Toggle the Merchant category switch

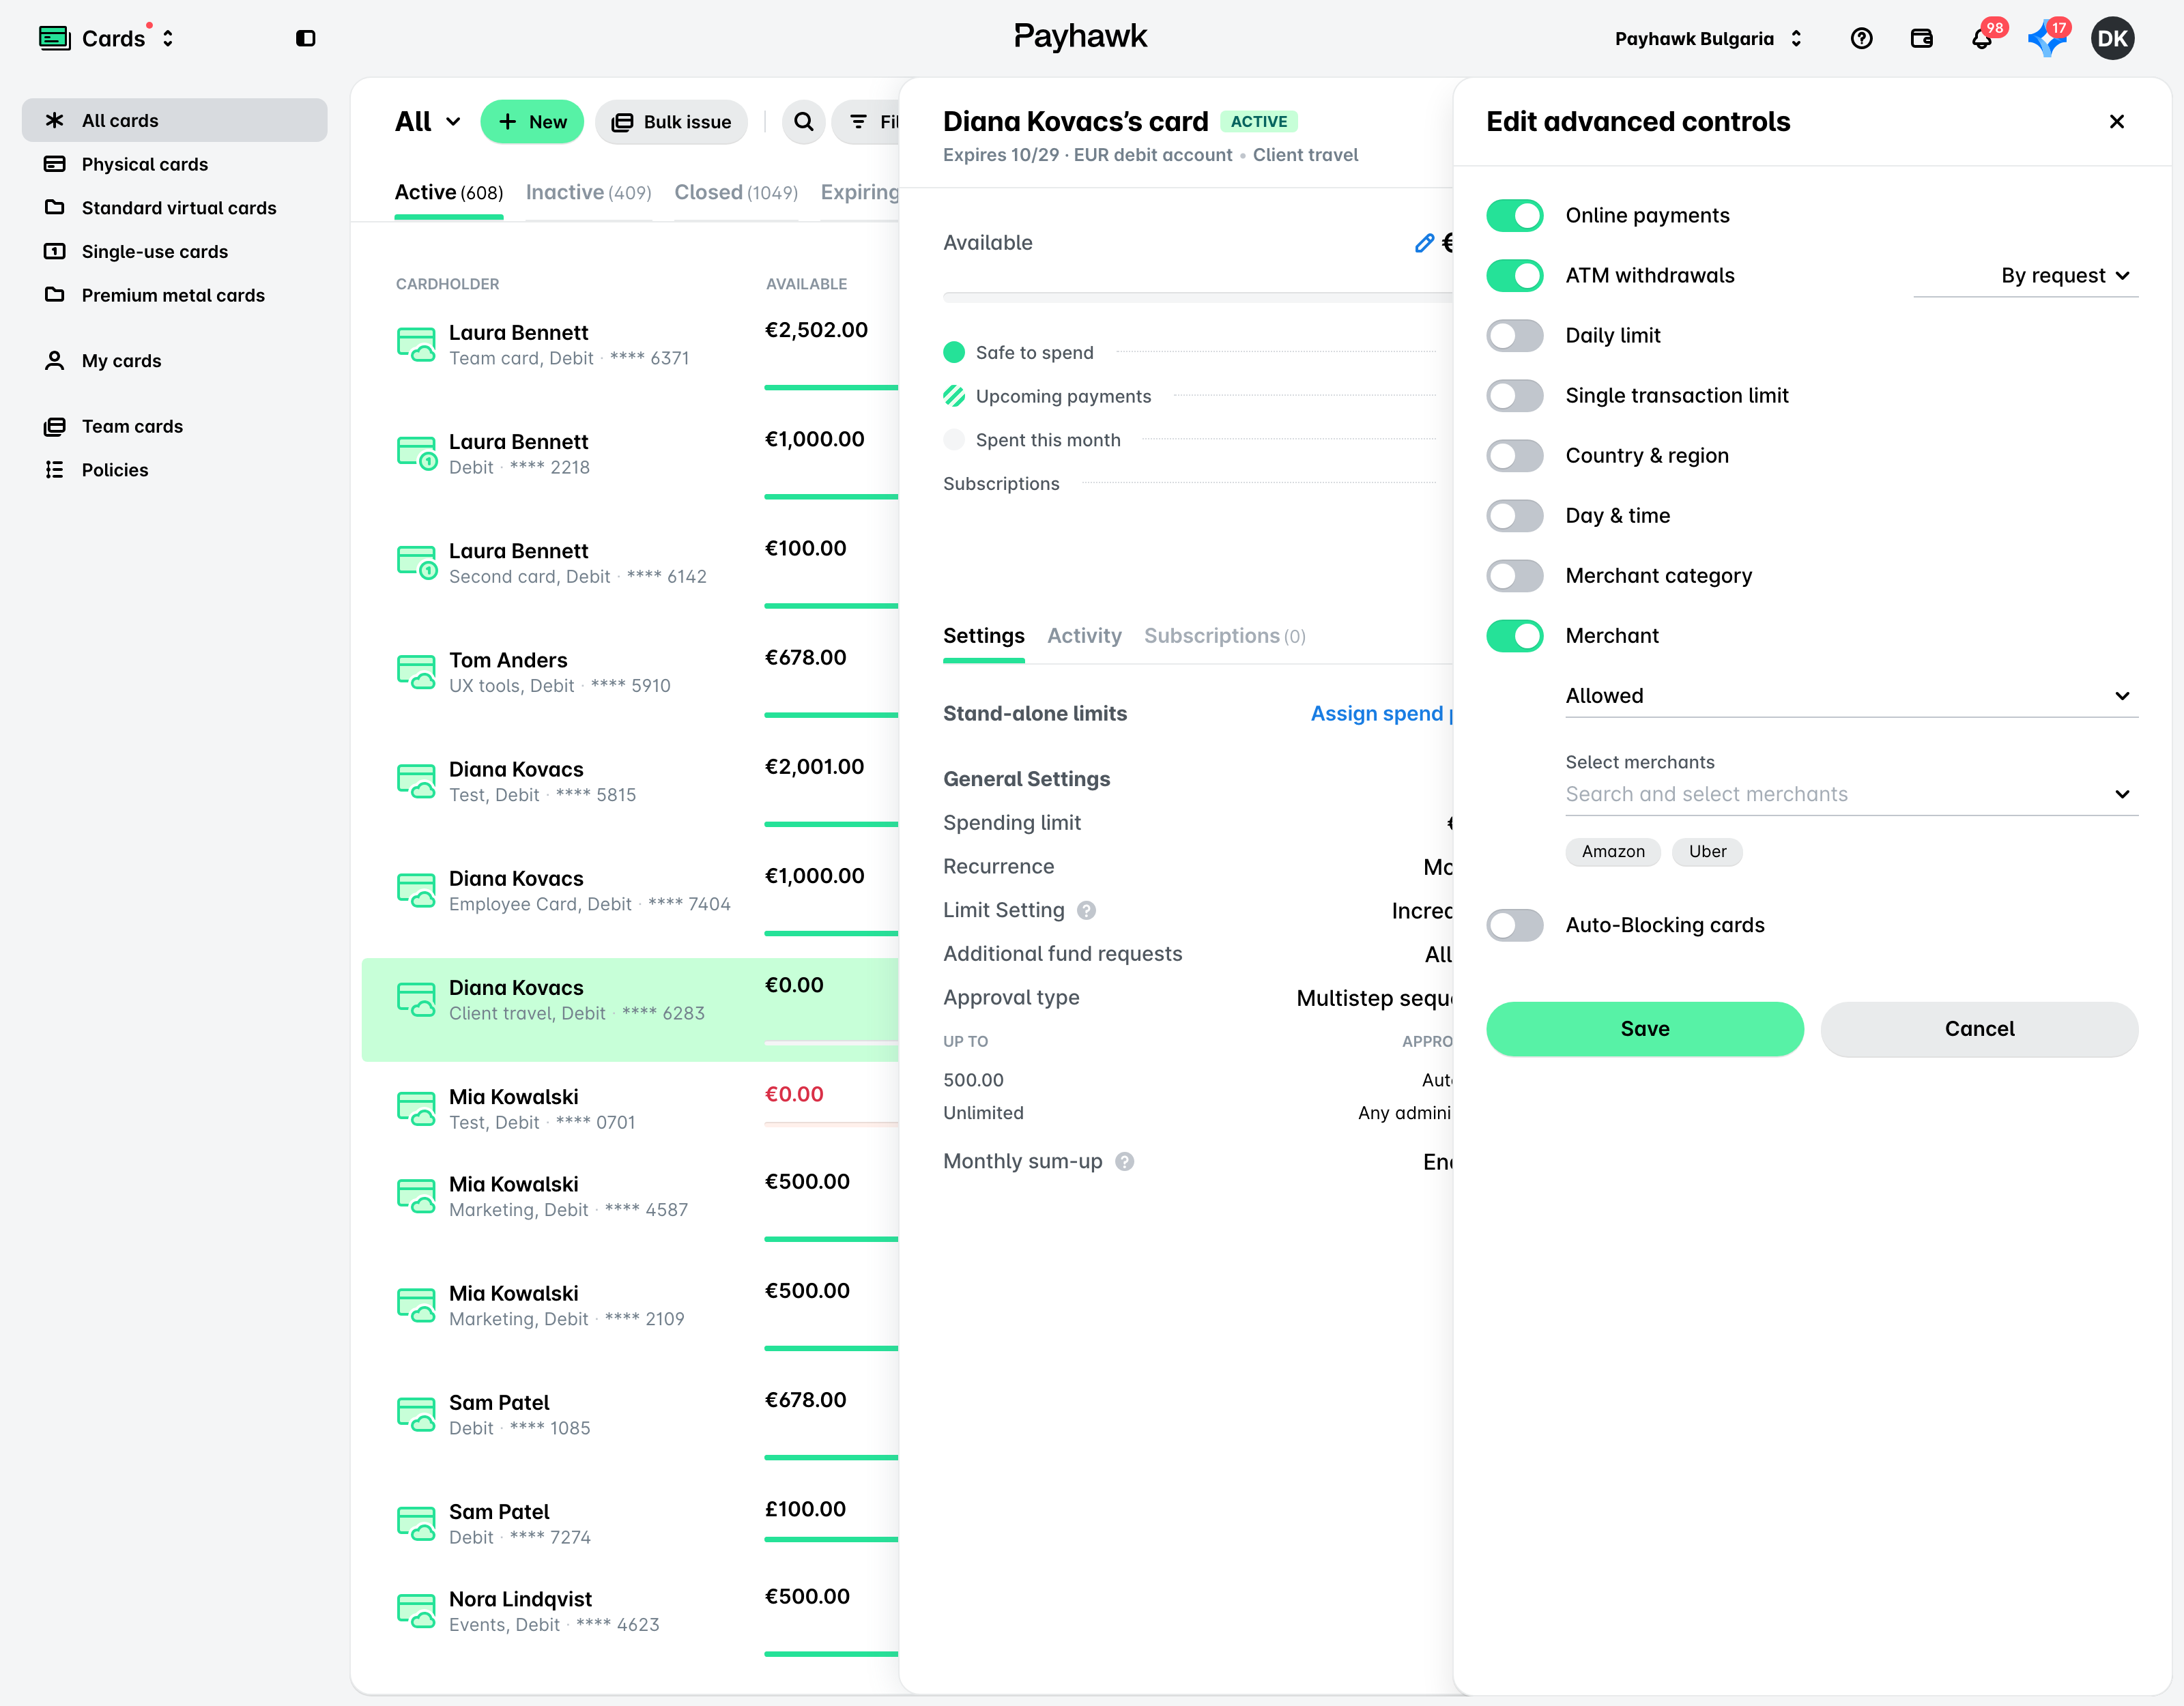1515,575
